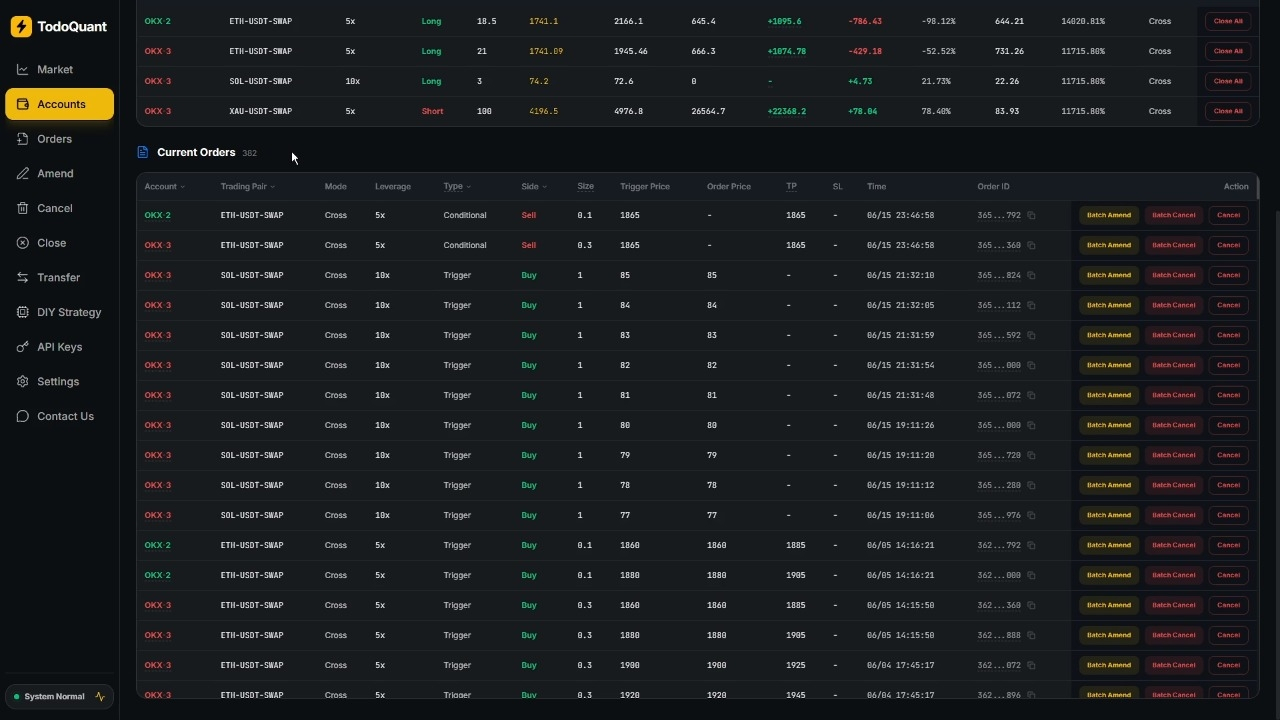Copy the order ID 365...824
Screen dimensions: 1280x720
coord(1031,275)
